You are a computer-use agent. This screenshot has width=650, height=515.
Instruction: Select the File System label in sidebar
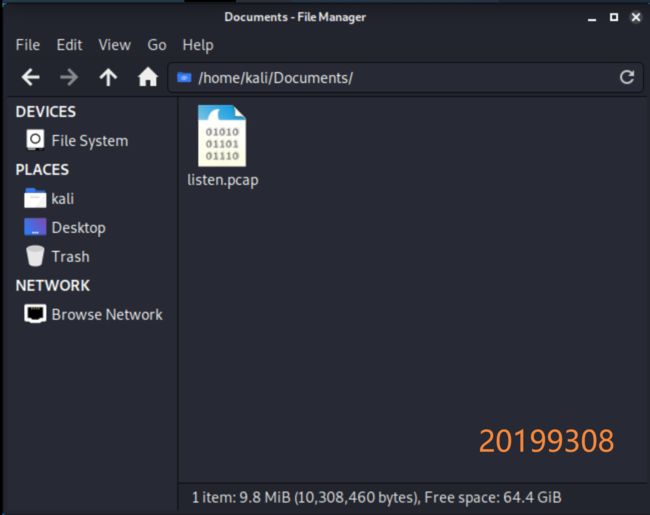[x=90, y=141]
